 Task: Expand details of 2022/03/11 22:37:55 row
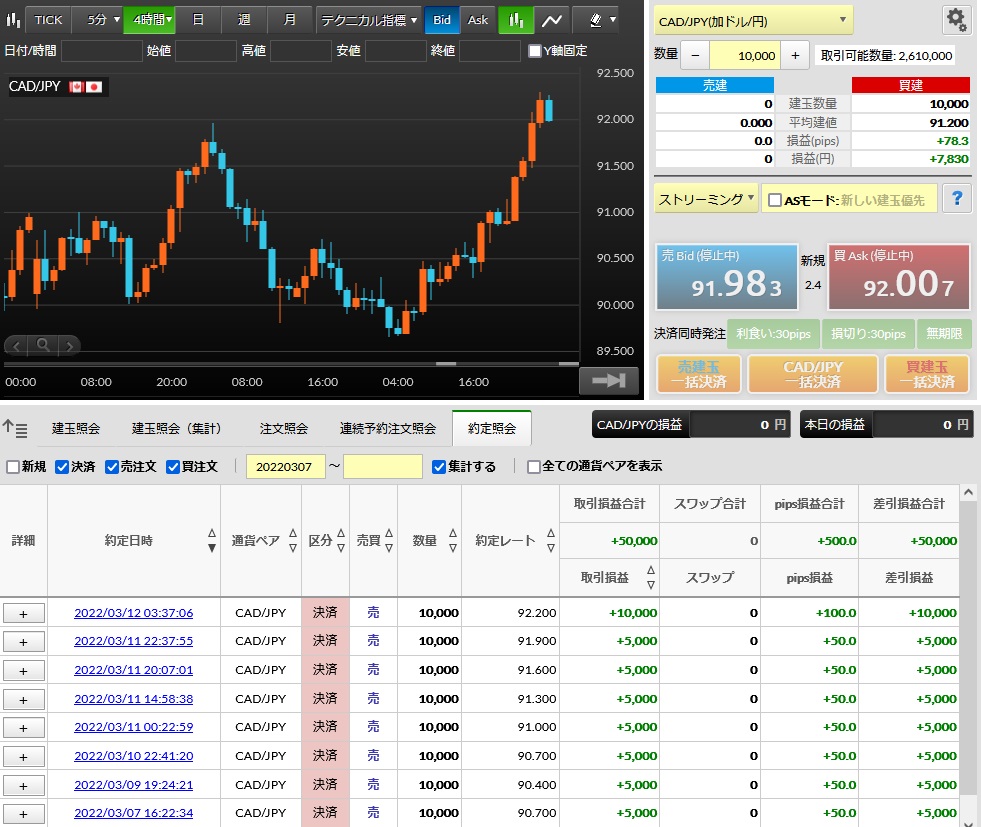coord(24,642)
